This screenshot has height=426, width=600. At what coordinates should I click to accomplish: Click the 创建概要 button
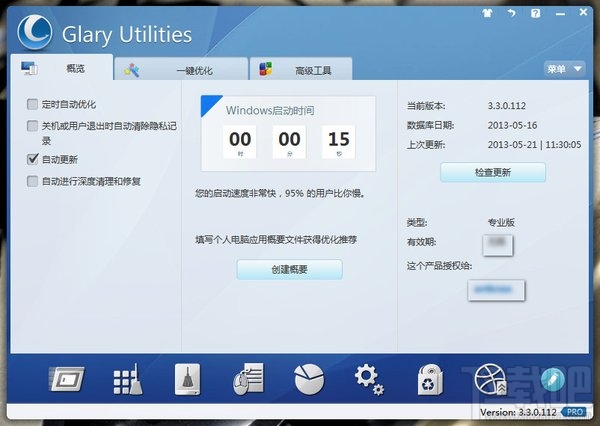pyautogui.click(x=289, y=269)
